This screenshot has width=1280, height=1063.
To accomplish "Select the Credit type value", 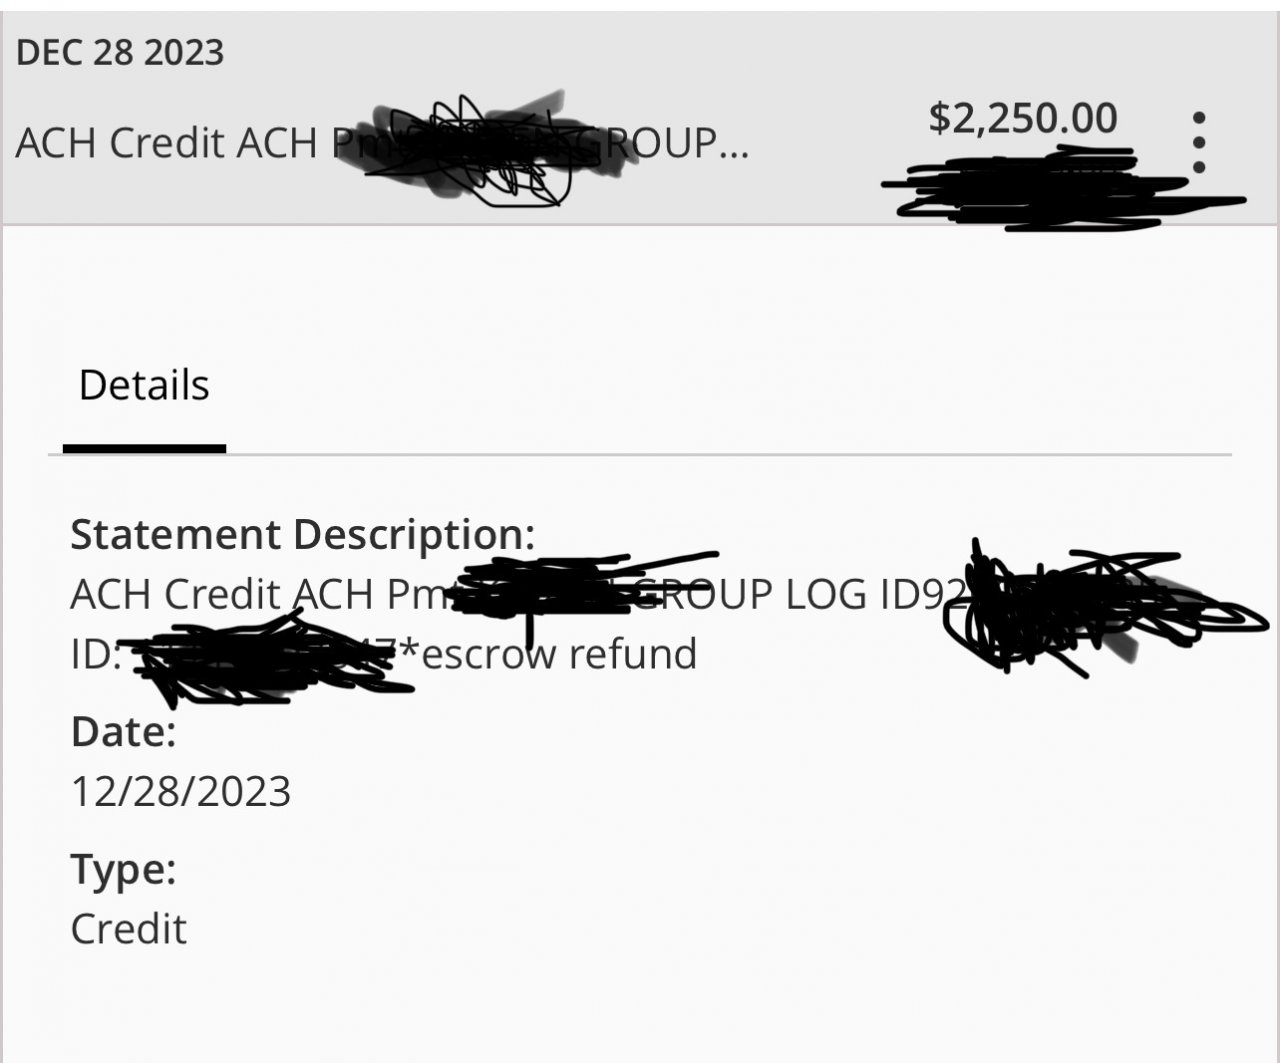I will click(x=128, y=929).
